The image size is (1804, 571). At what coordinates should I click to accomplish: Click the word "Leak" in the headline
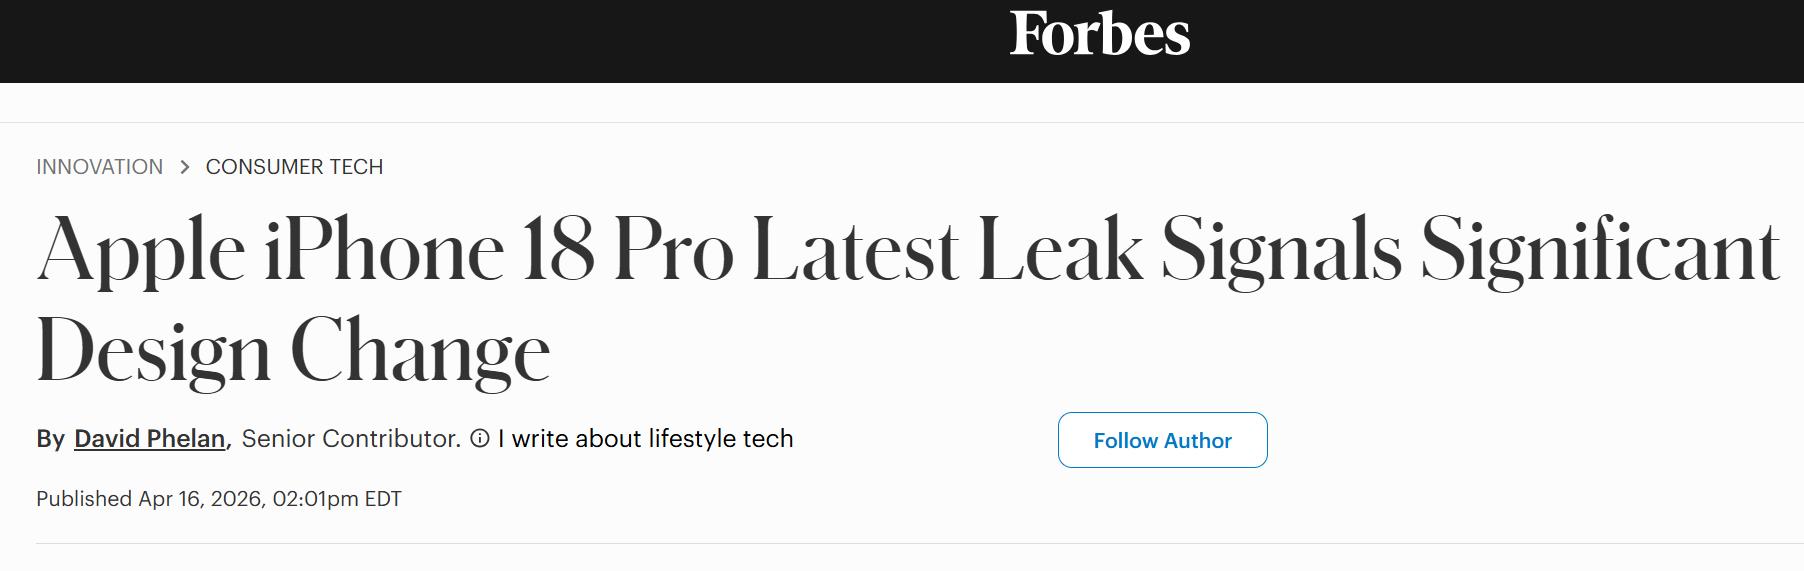point(1060,250)
